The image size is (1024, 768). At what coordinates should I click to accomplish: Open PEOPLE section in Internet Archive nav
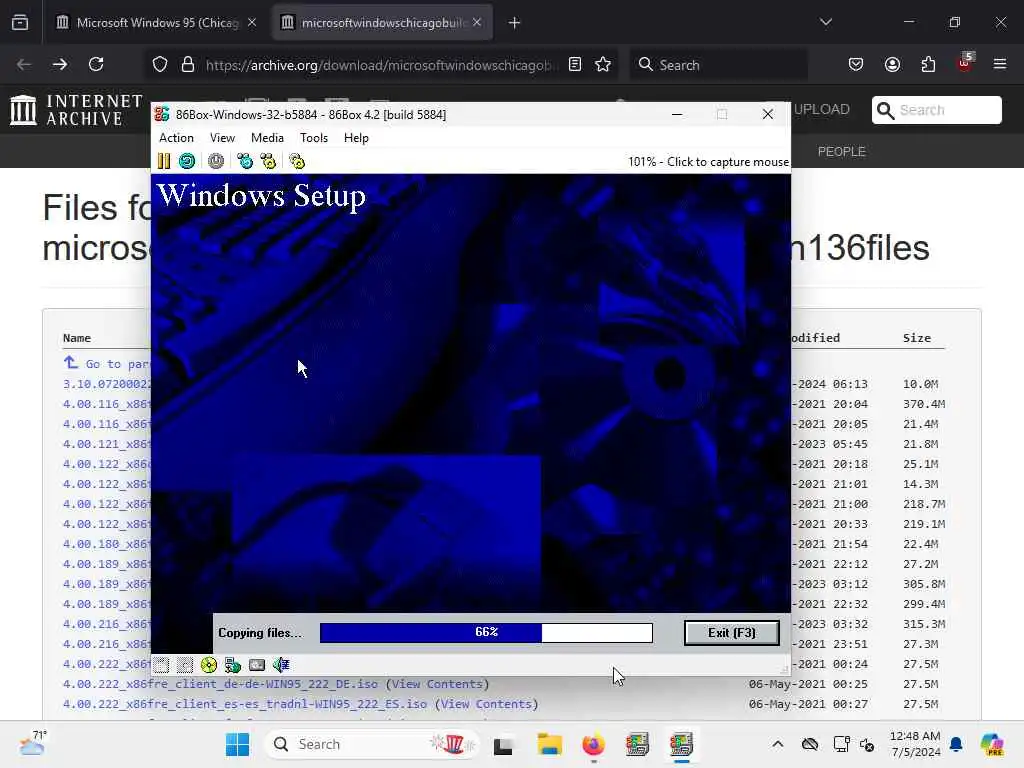point(842,152)
